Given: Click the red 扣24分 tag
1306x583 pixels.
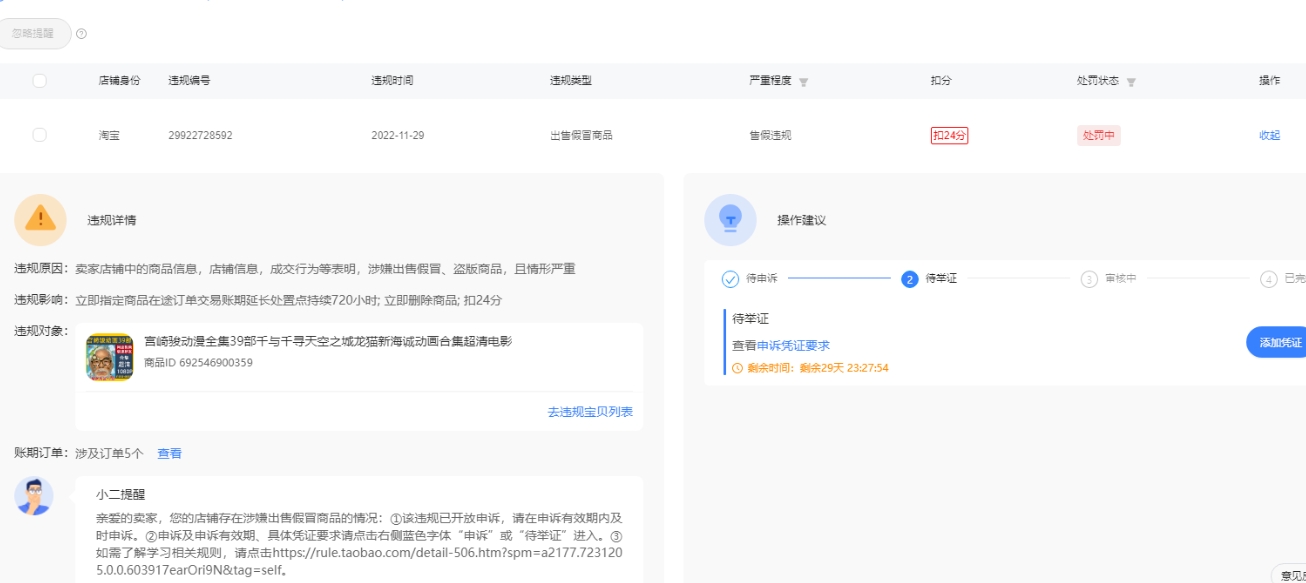Looking at the screenshot, I should click(949, 135).
